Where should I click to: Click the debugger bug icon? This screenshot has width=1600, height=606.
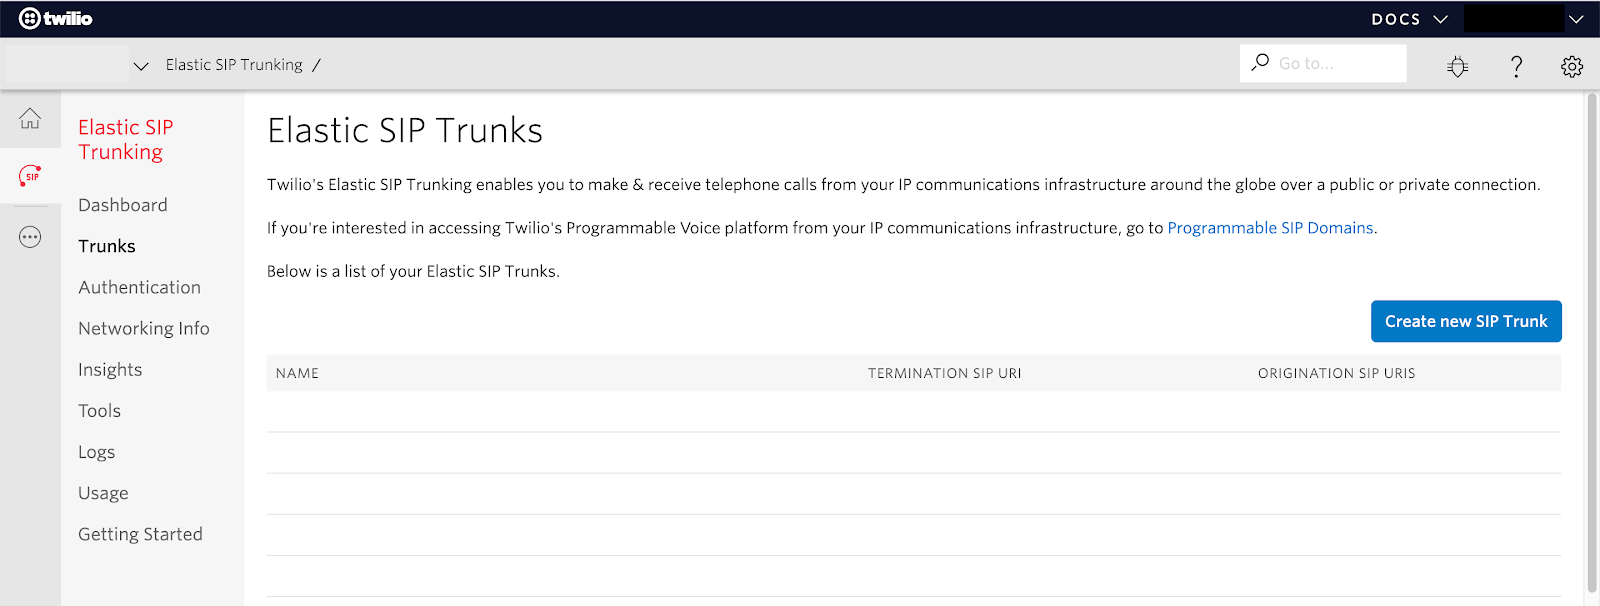[x=1457, y=66]
